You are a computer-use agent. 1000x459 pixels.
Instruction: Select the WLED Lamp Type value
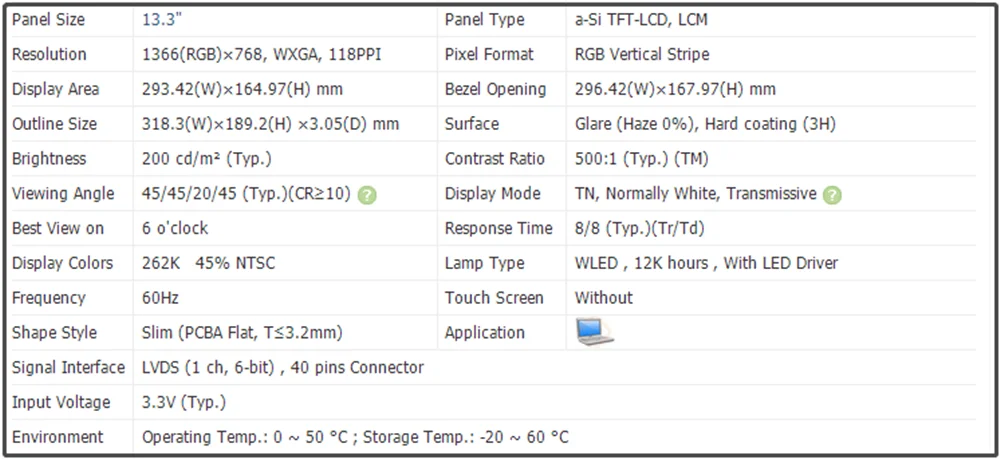(x=706, y=263)
